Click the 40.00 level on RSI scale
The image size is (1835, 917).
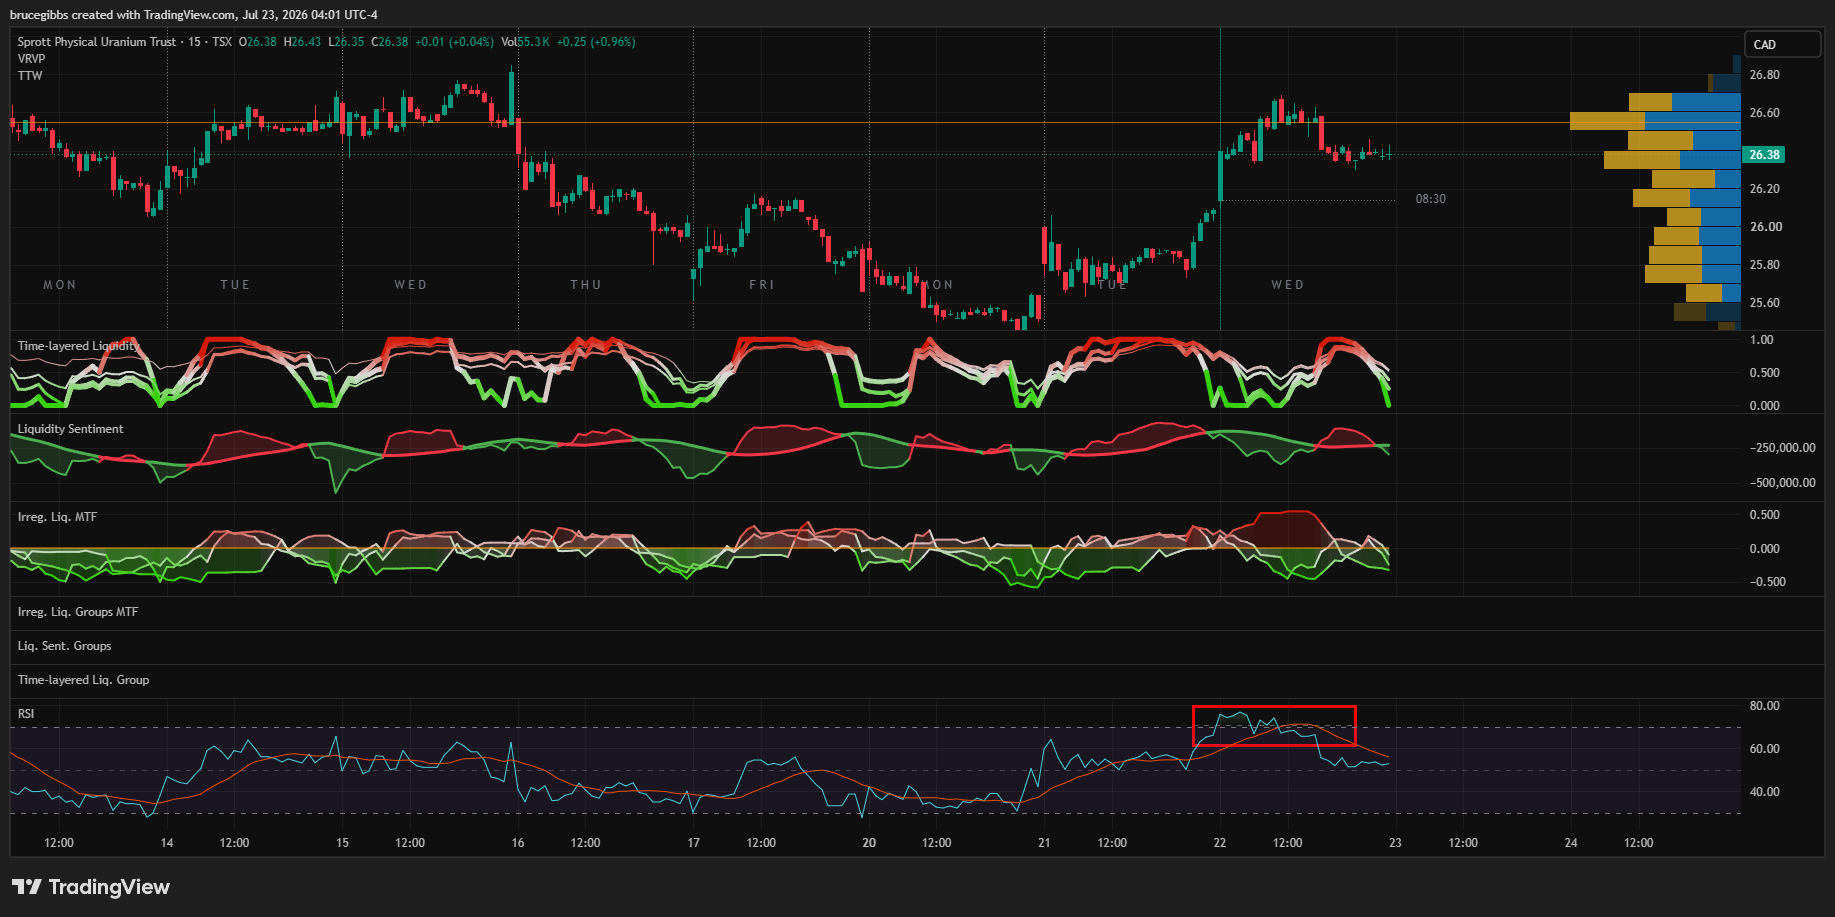pos(1764,792)
